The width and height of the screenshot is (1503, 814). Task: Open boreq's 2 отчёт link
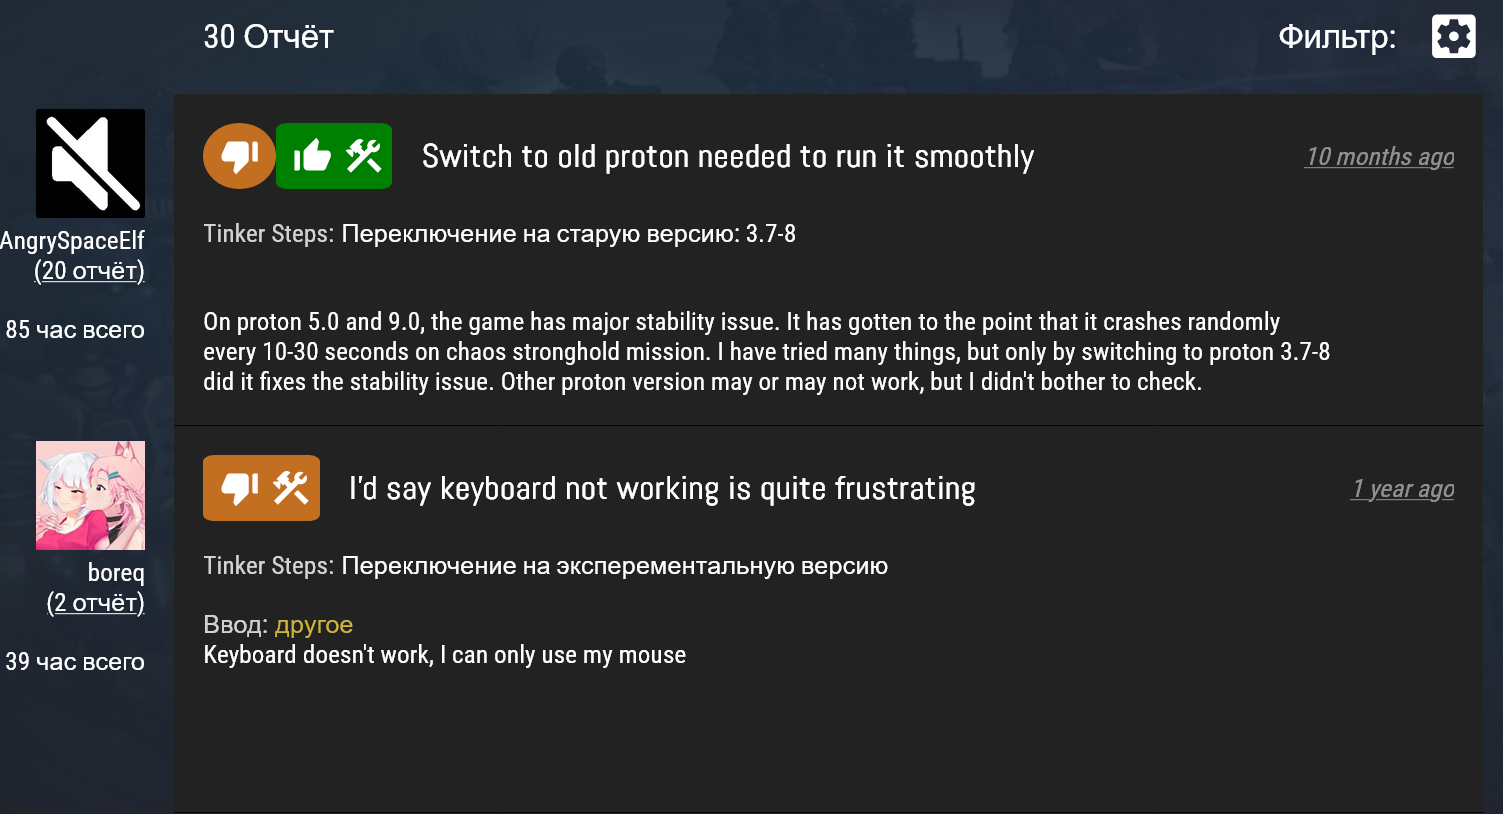pos(96,603)
